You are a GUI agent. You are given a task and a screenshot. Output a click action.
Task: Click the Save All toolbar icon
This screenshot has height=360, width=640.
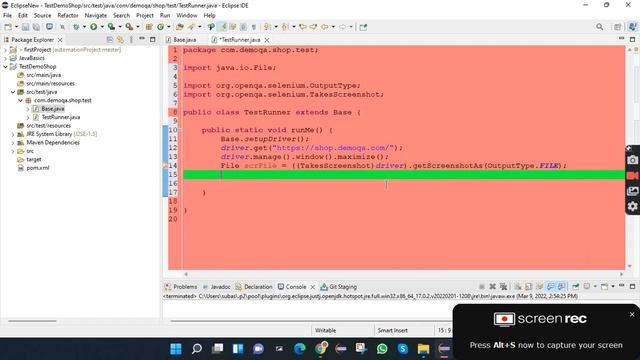tap(36, 27)
